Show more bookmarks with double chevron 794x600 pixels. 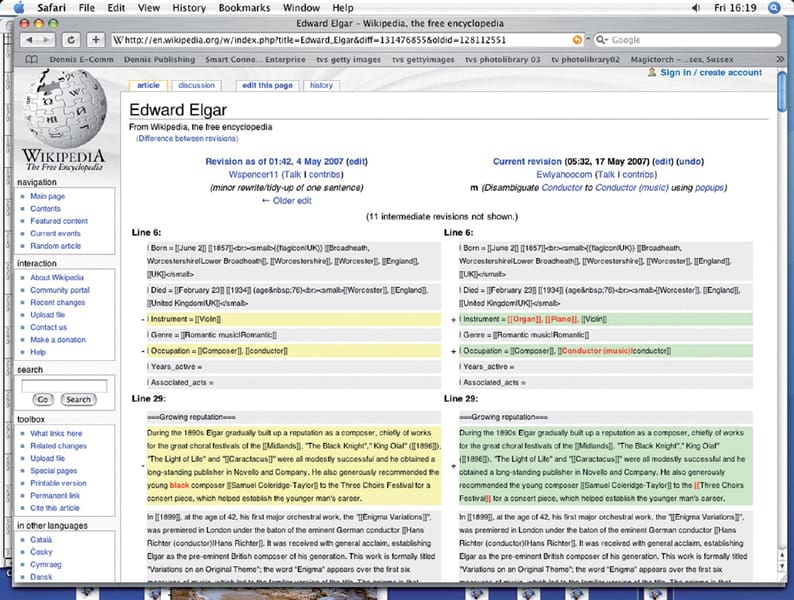(780, 59)
